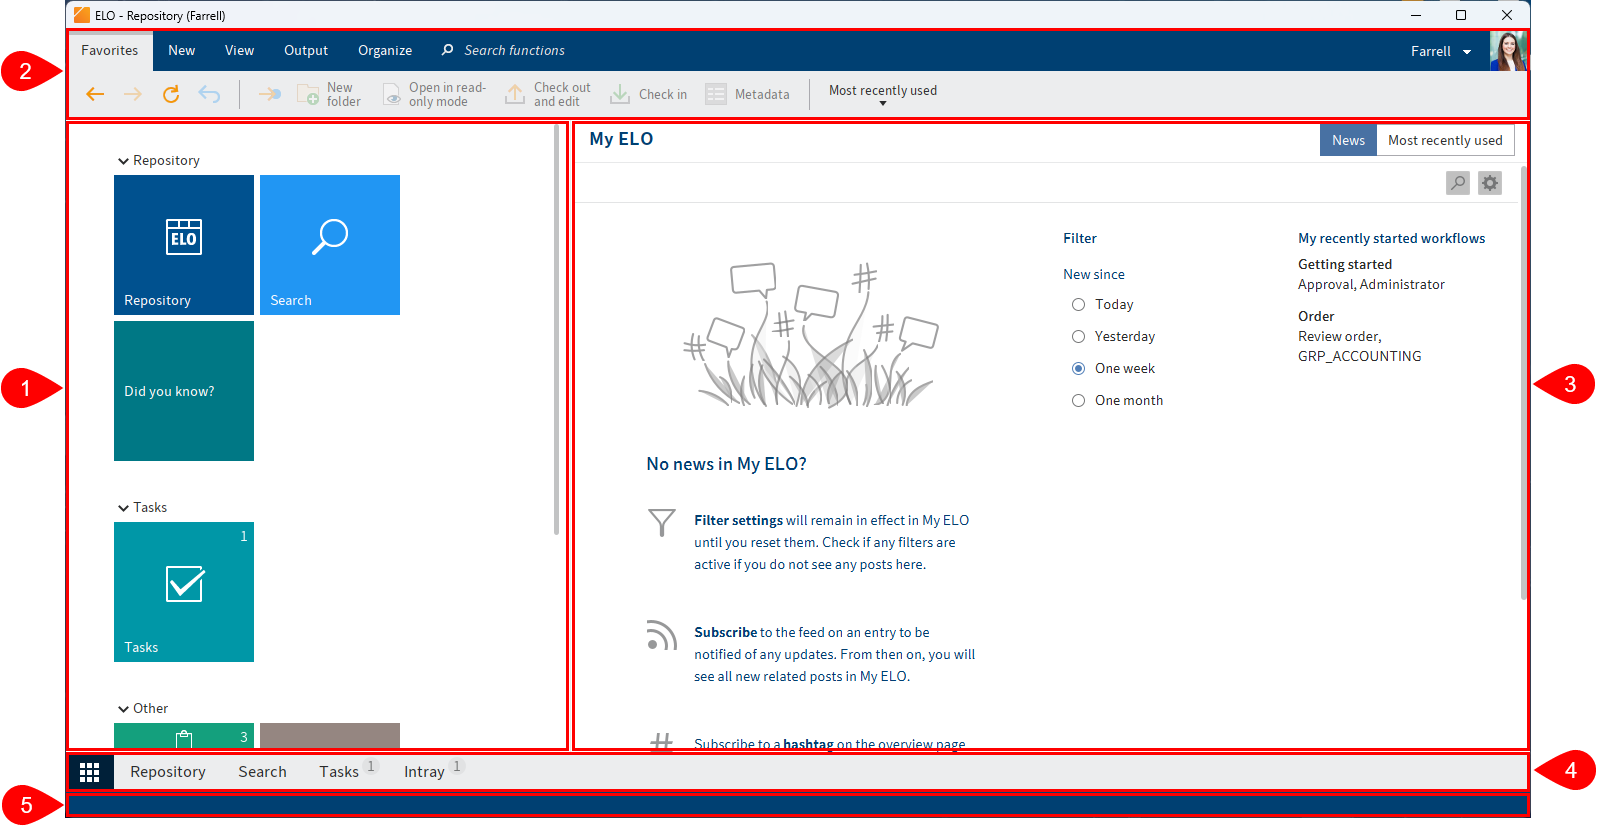Click the funnel filter icon
Screen dimensions: 1597x826
click(x=661, y=523)
